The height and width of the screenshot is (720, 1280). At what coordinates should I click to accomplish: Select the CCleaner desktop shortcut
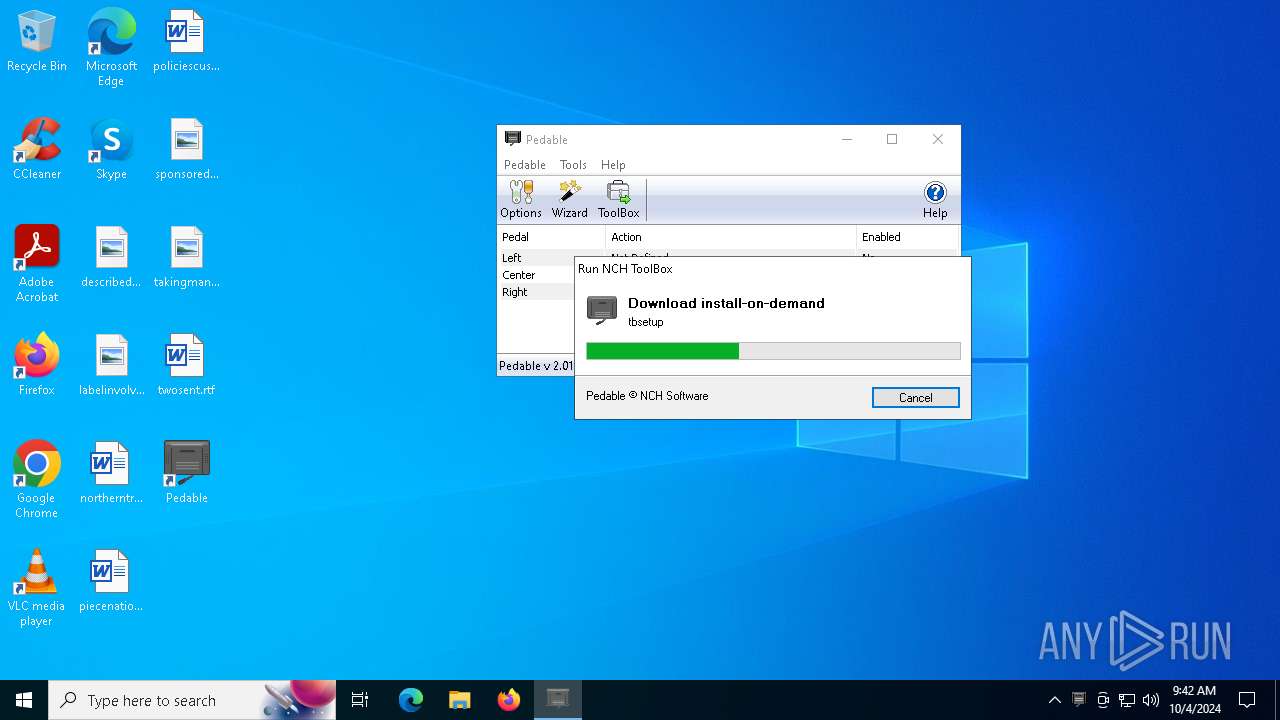point(37,150)
